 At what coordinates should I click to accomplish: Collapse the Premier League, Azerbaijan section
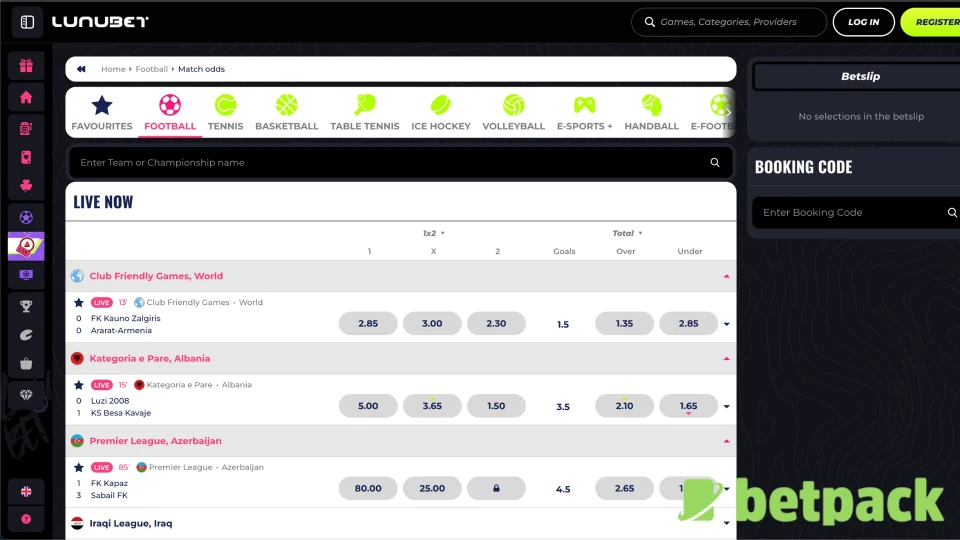coord(726,441)
